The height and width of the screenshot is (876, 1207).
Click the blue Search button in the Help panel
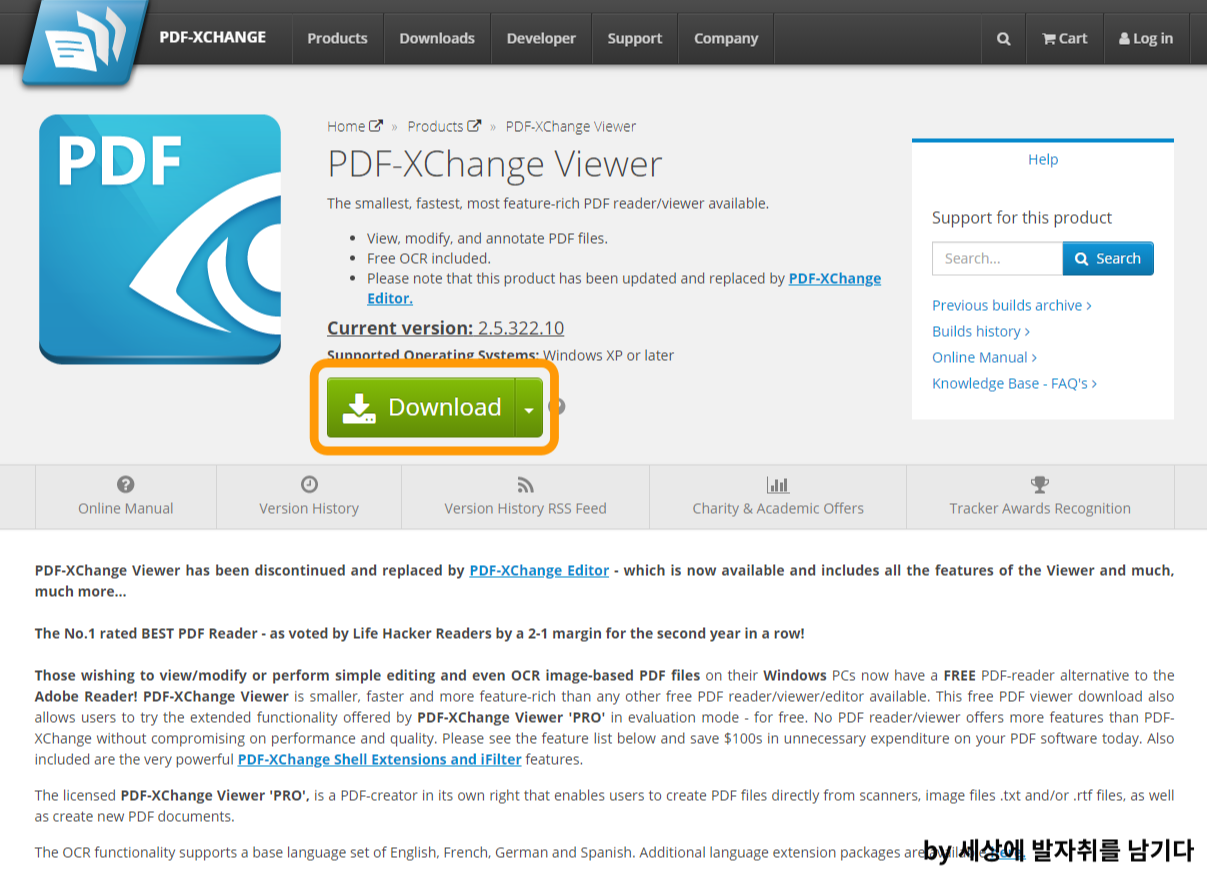pos(1107,258)
